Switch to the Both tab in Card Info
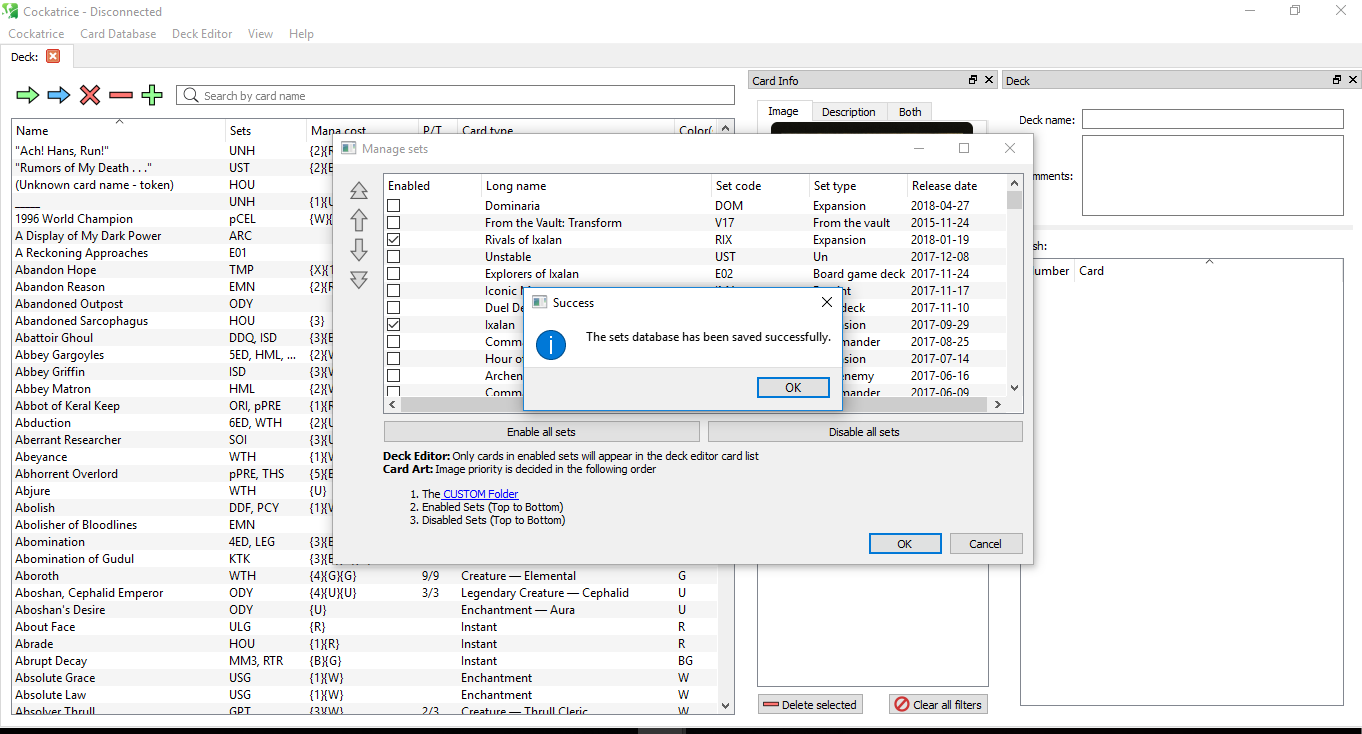This screenshot has width=1362, height=734. [x=910, y=112]
